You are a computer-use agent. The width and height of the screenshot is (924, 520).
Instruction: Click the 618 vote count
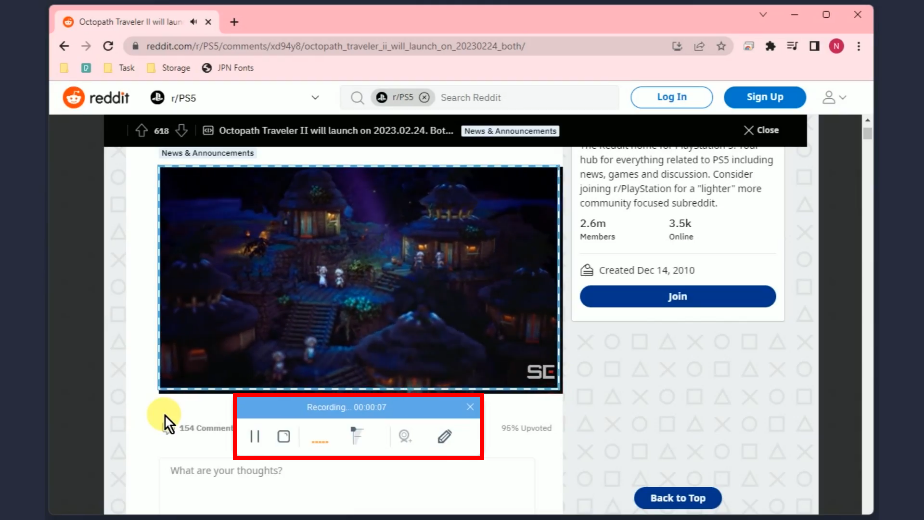(161, 131)
